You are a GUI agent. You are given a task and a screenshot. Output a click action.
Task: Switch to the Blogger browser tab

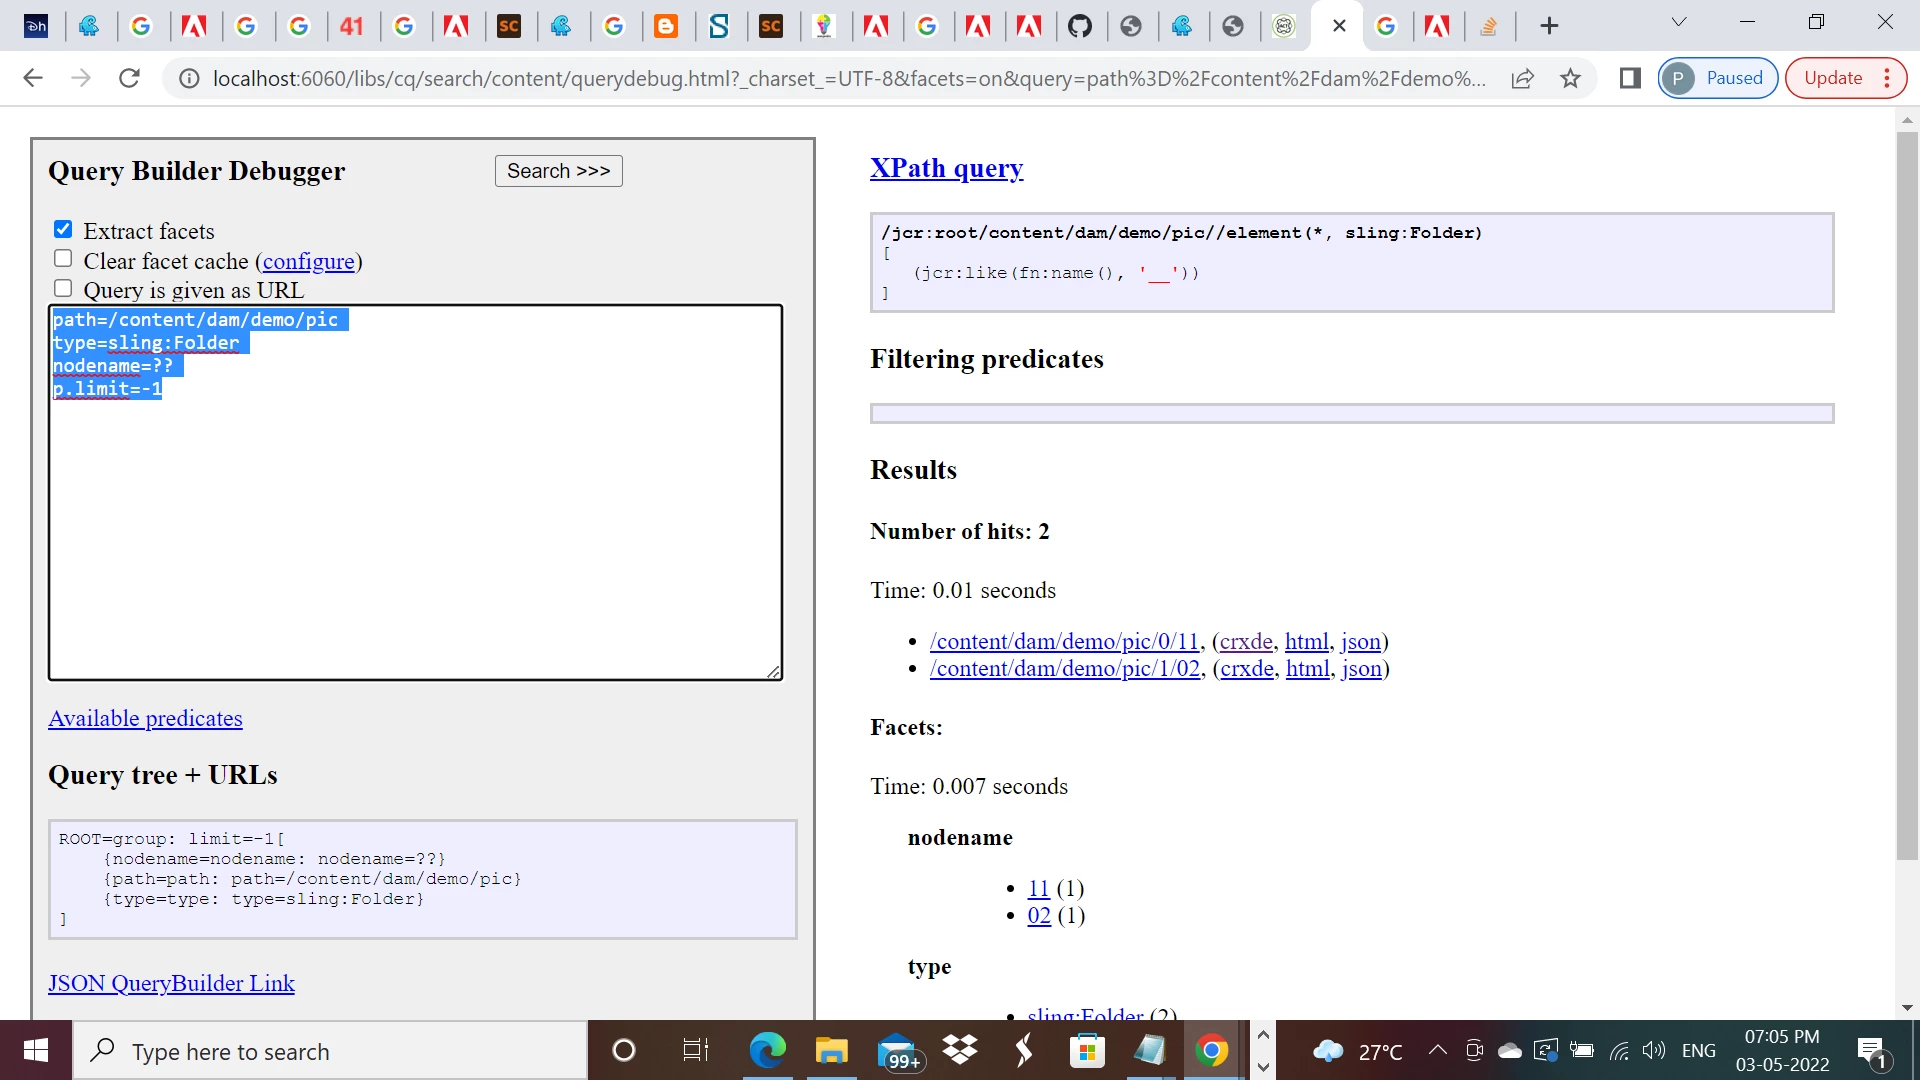665,26
